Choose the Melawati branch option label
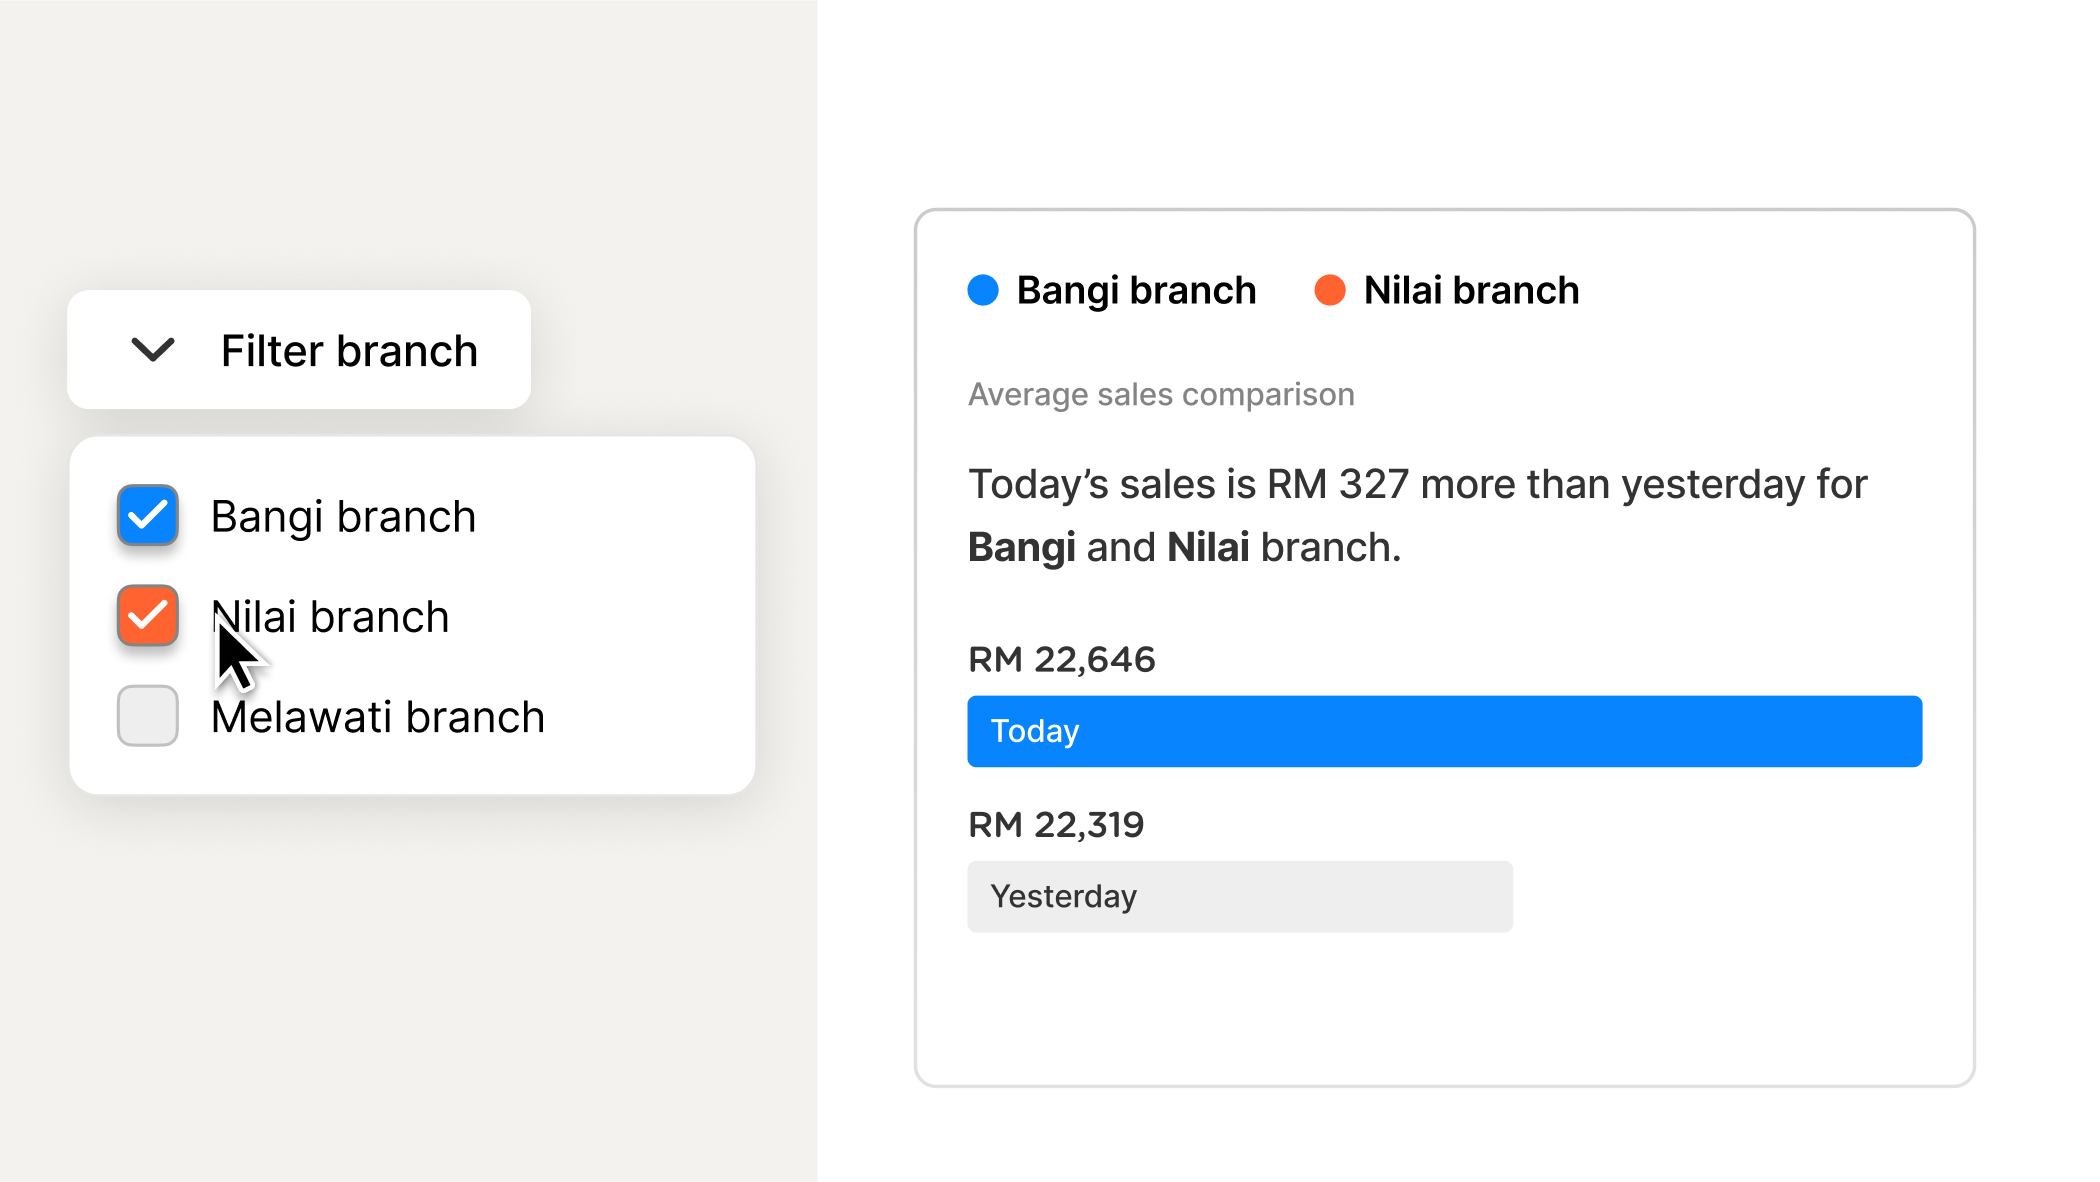 tap(378, 717)
